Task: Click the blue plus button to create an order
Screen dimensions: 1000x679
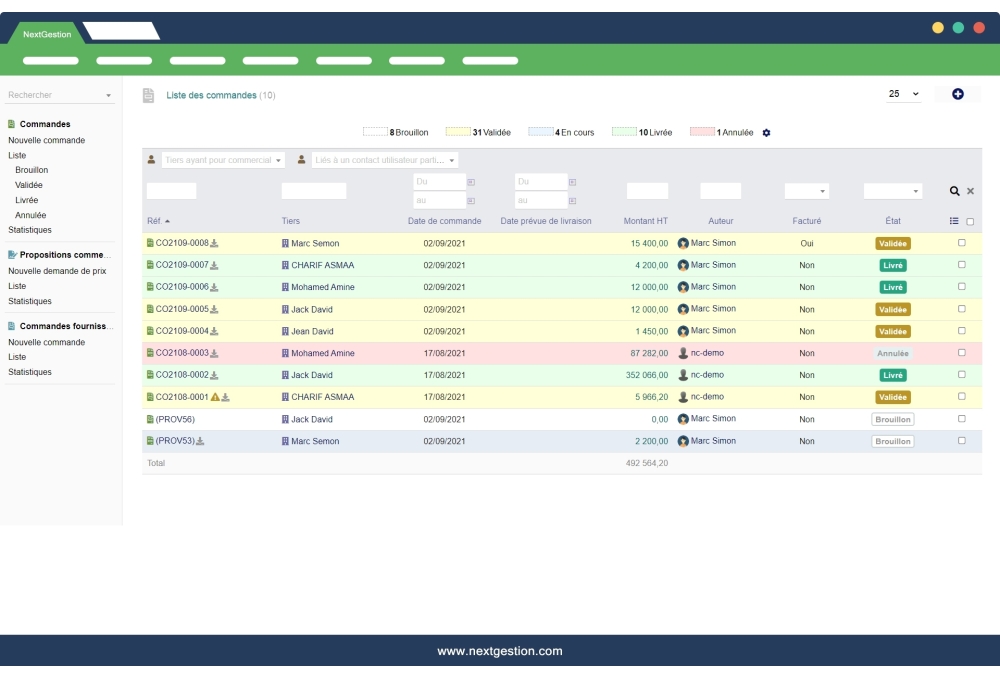Action: pyautogui.click(x=957, y=94)
